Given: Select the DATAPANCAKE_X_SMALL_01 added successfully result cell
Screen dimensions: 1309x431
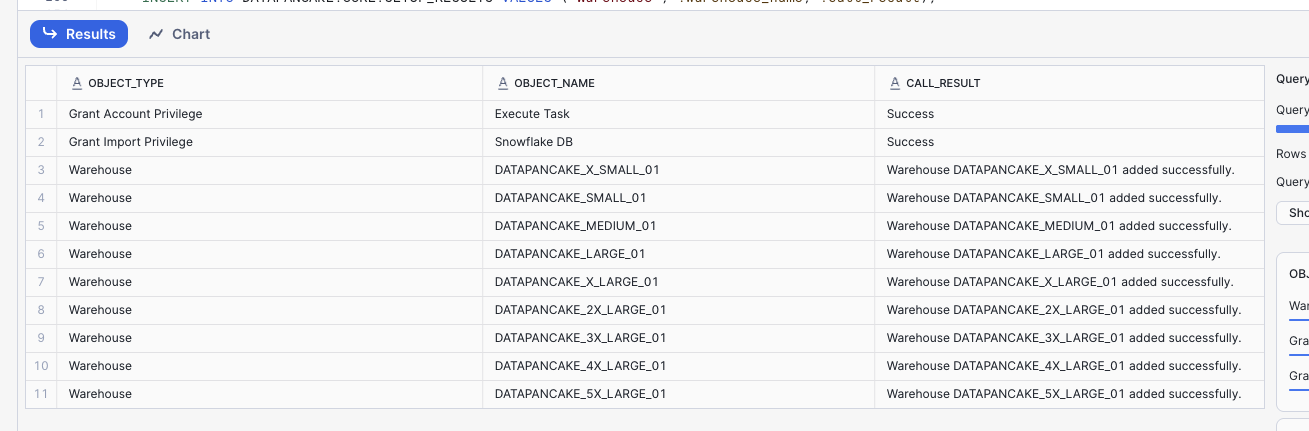Looking at the screenshot, I should pyautogui.click(x=1060, y=170).
